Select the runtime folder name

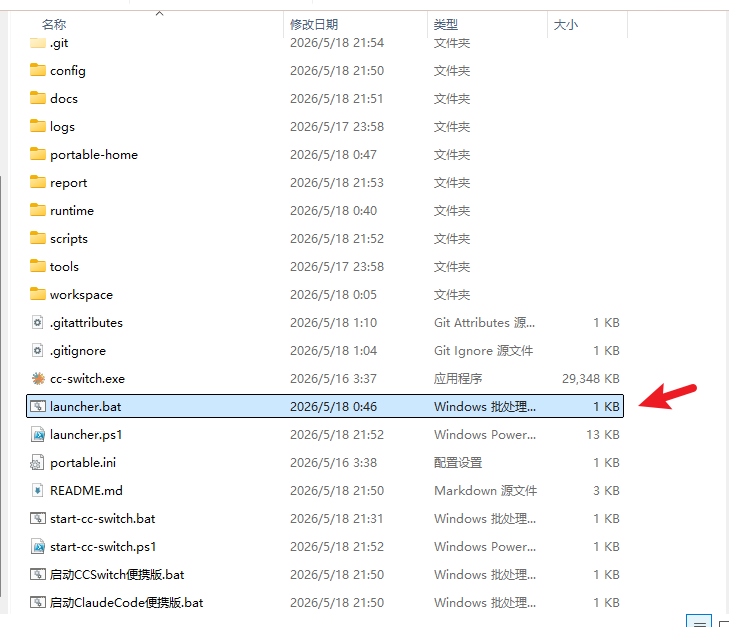pyautogui.click(x=72, y=211)
